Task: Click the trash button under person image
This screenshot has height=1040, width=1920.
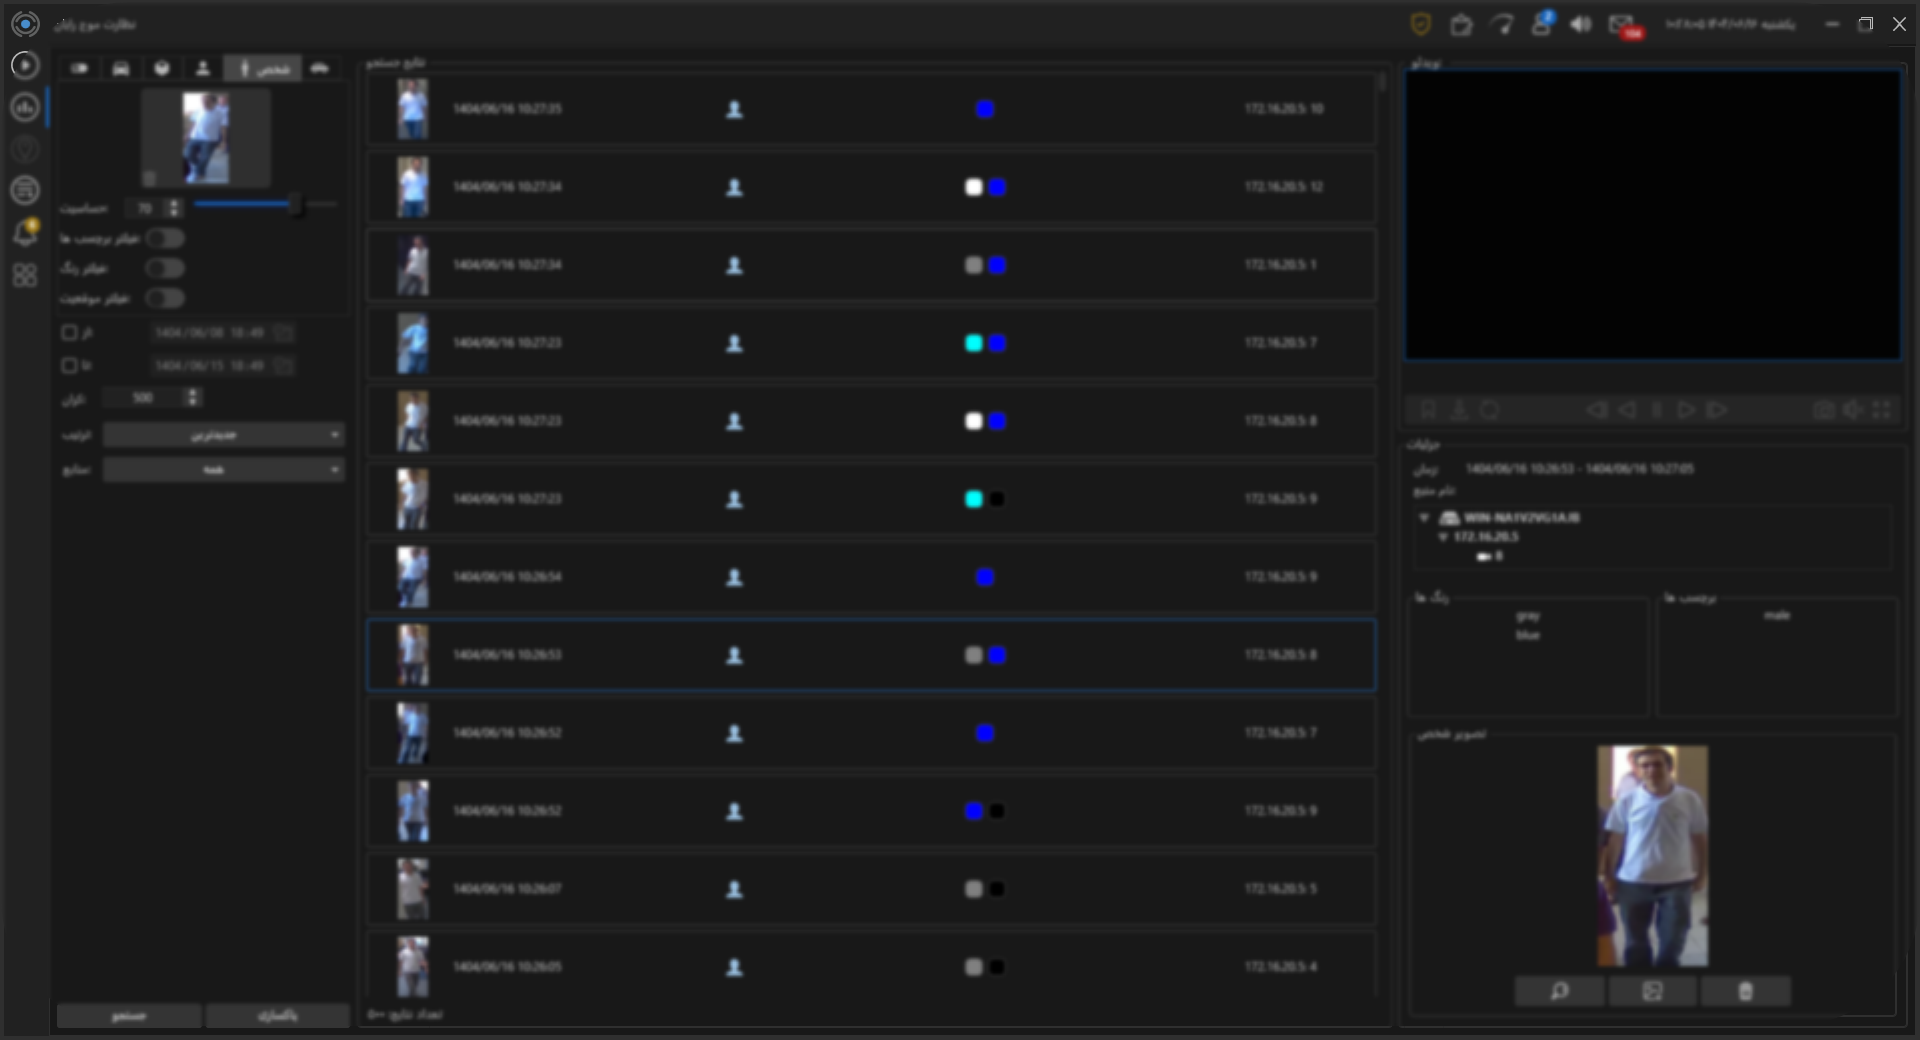Action: pos(1745,991)
